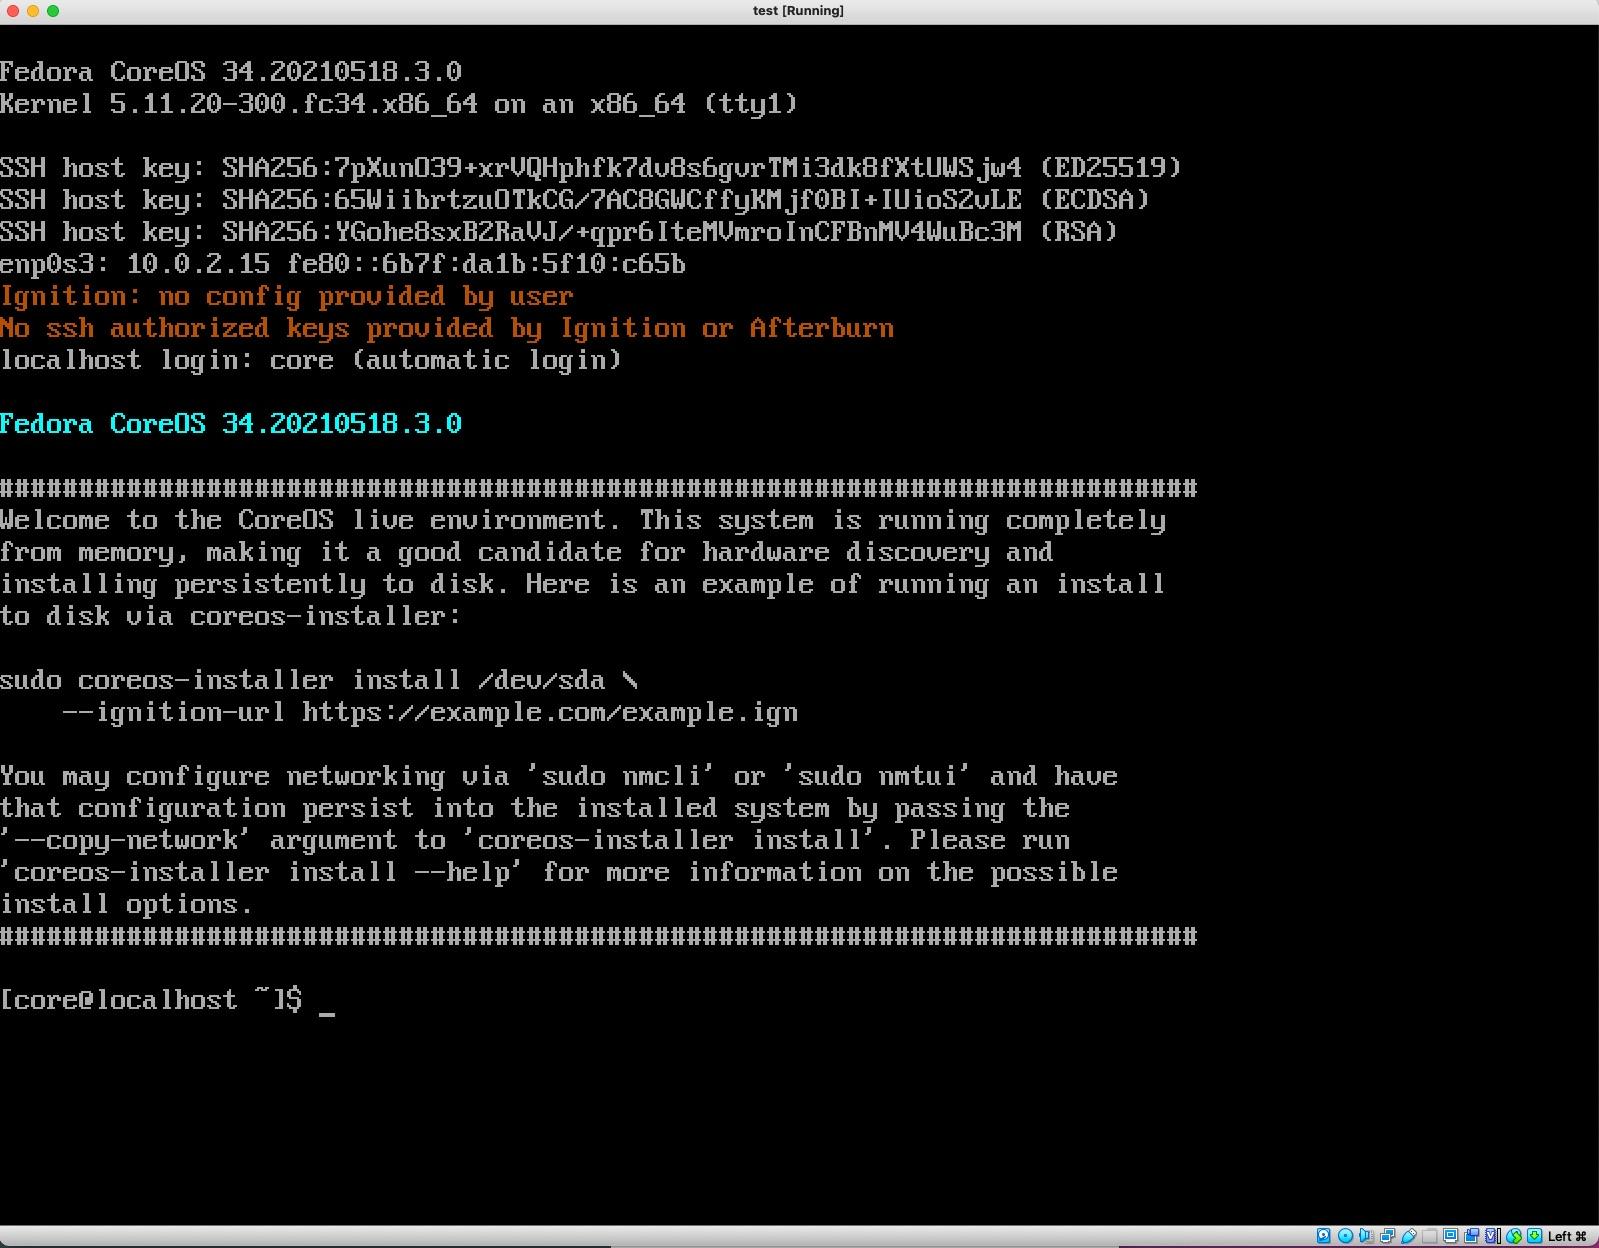This screenshot has width=1599, height=1248.
Task: Click the optical disk status icon
Action: point(1345,1236)
